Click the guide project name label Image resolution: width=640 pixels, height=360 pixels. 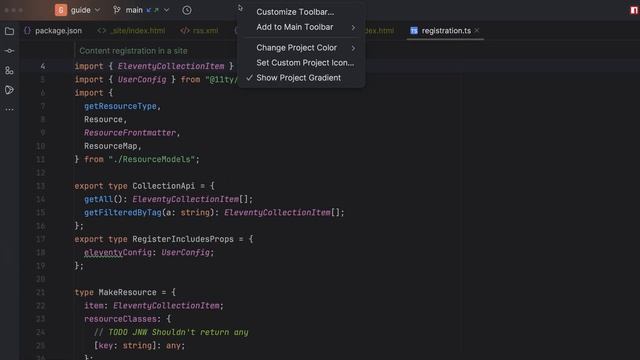pos(81,10)
